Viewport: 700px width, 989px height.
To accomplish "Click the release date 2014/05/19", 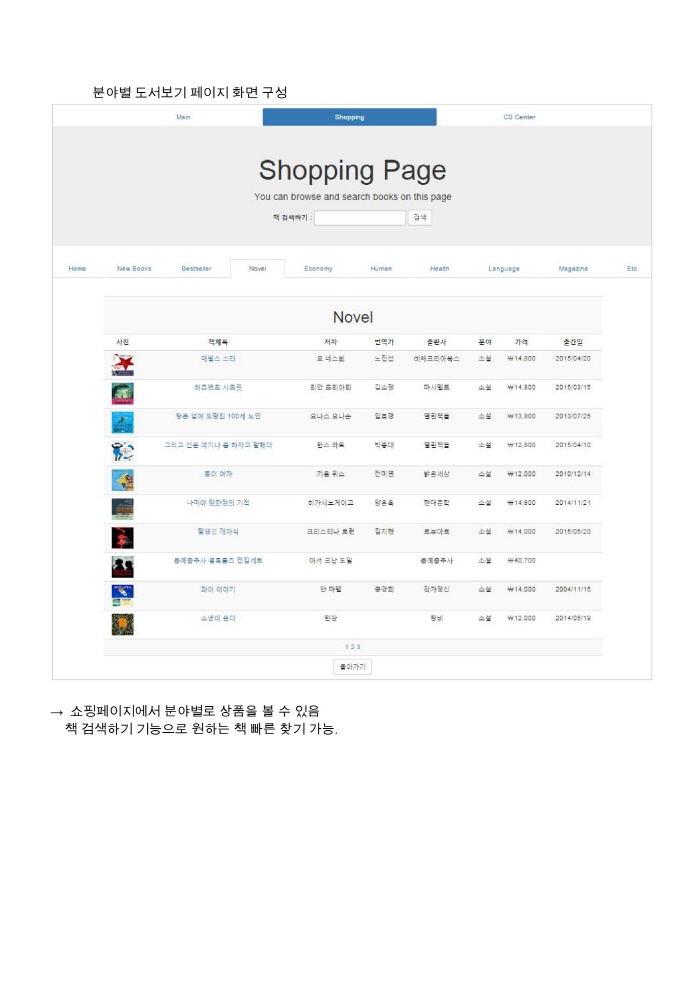I will coord(573,619).
